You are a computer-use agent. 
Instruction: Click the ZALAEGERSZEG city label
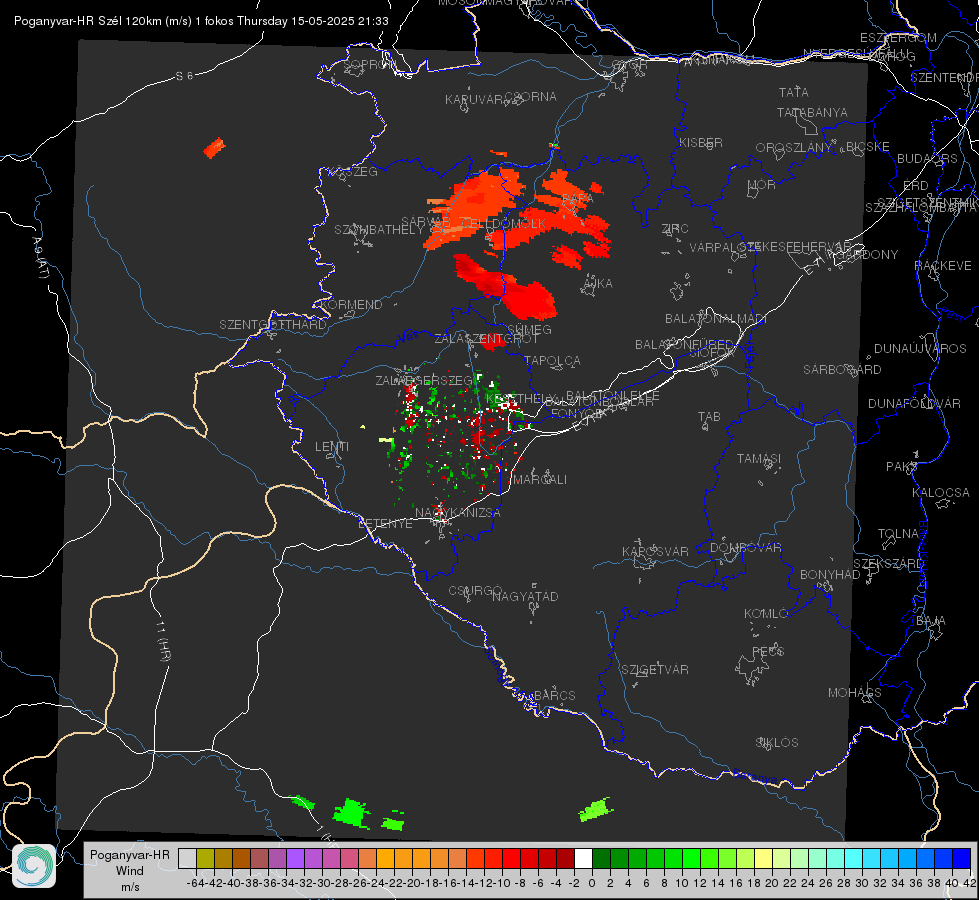[424, 380]
